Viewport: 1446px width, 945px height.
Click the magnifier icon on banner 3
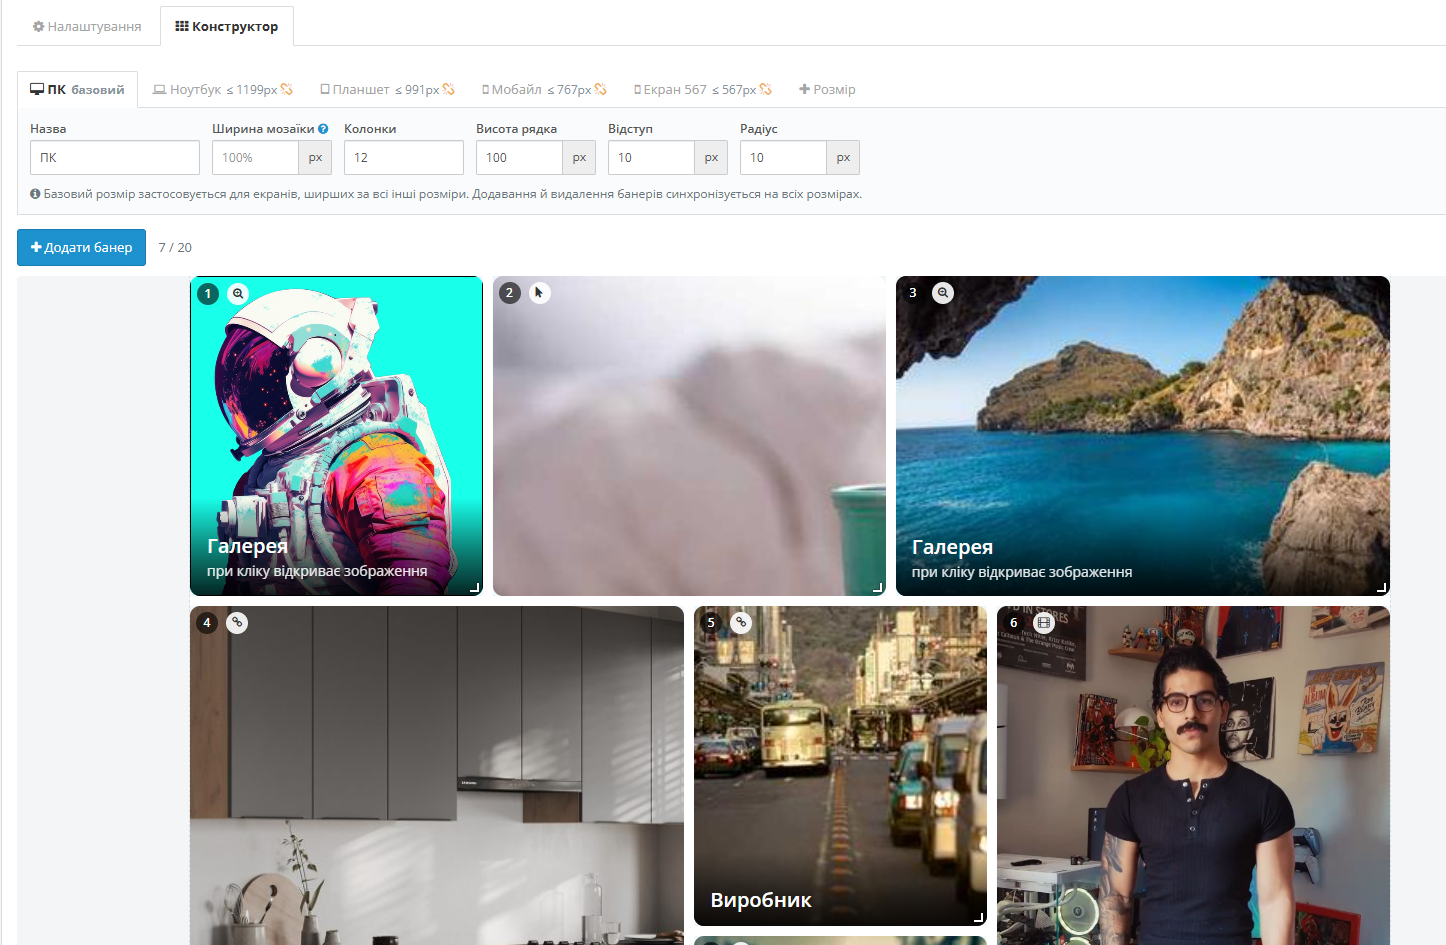click(943, 293)
